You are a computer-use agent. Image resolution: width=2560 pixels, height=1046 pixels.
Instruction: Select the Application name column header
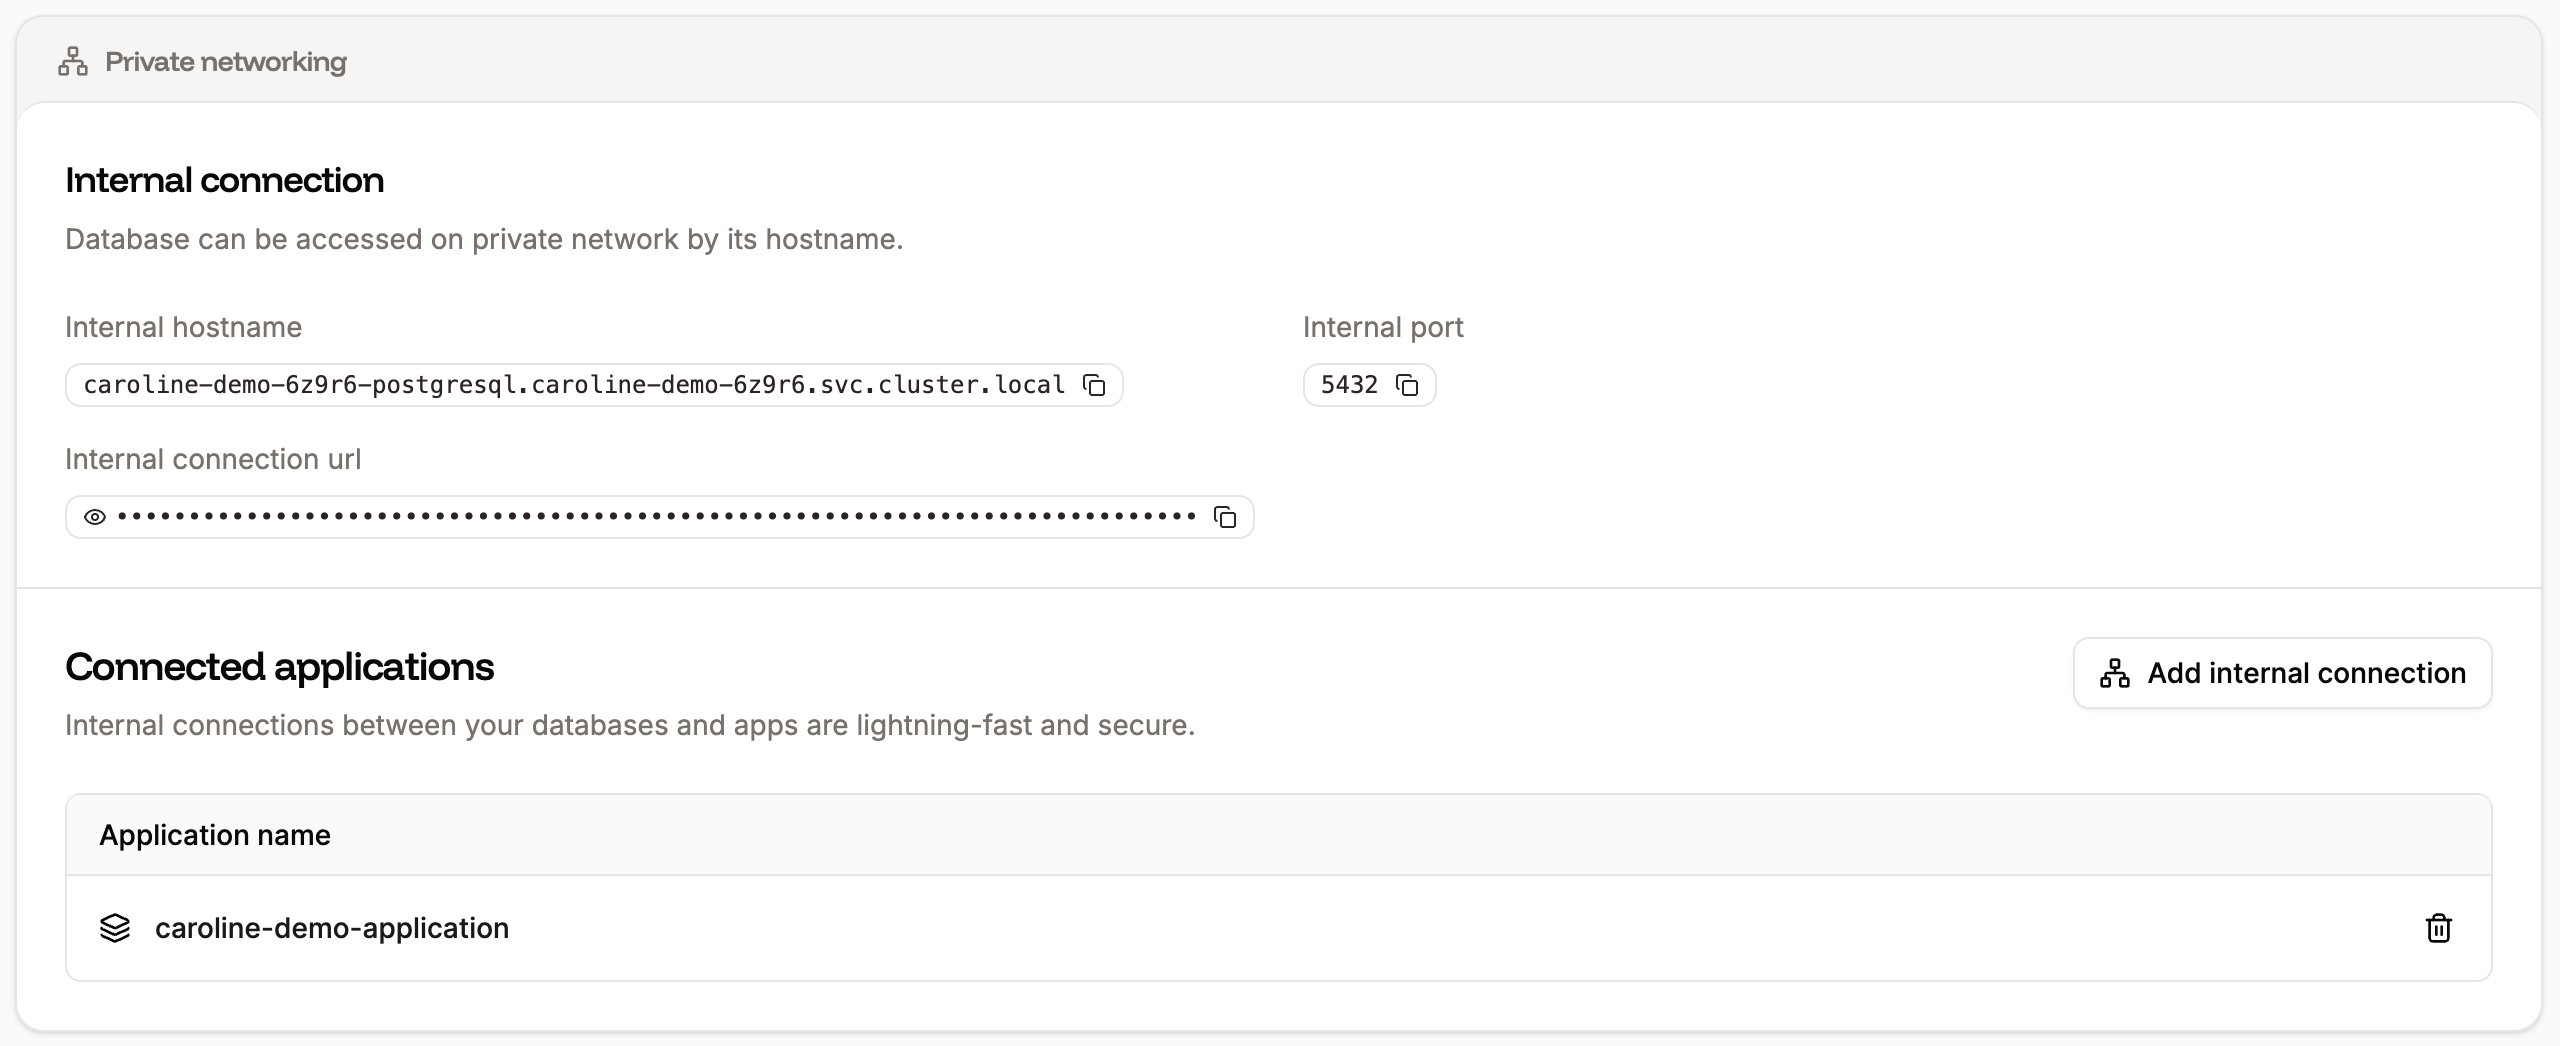click(214, 834)
